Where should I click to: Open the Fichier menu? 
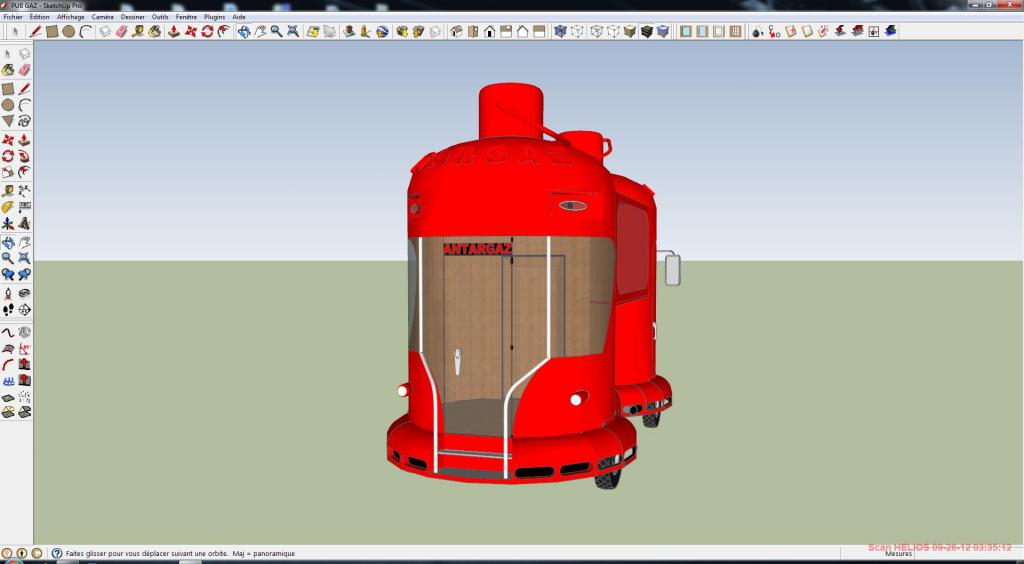tap(12, 17)
